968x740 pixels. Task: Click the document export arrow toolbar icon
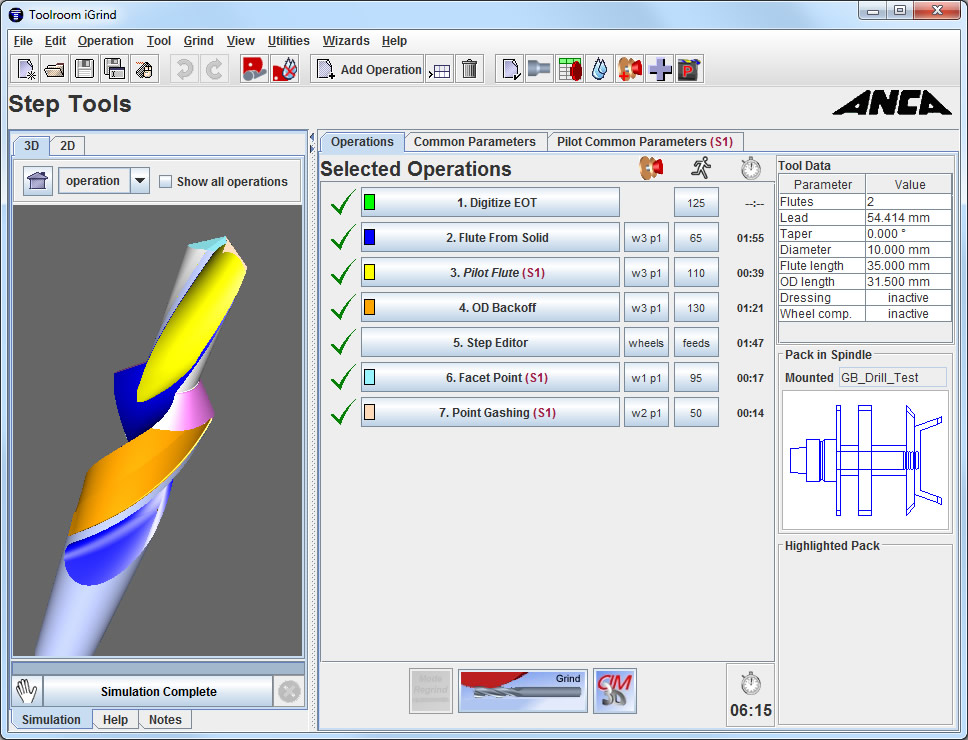point(510,69)
